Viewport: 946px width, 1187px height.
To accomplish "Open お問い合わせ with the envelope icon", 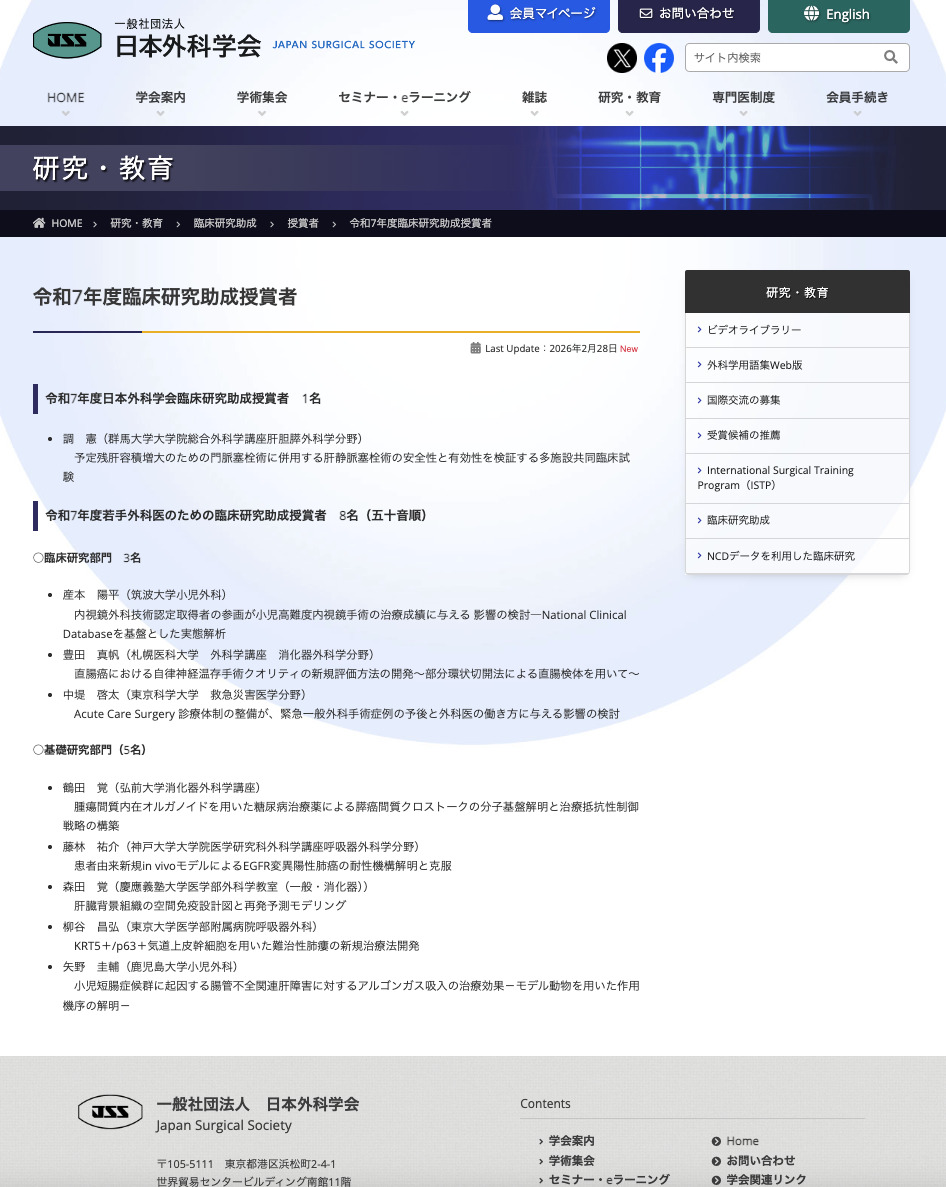I will pyautogui.click(x=687, y=14).
